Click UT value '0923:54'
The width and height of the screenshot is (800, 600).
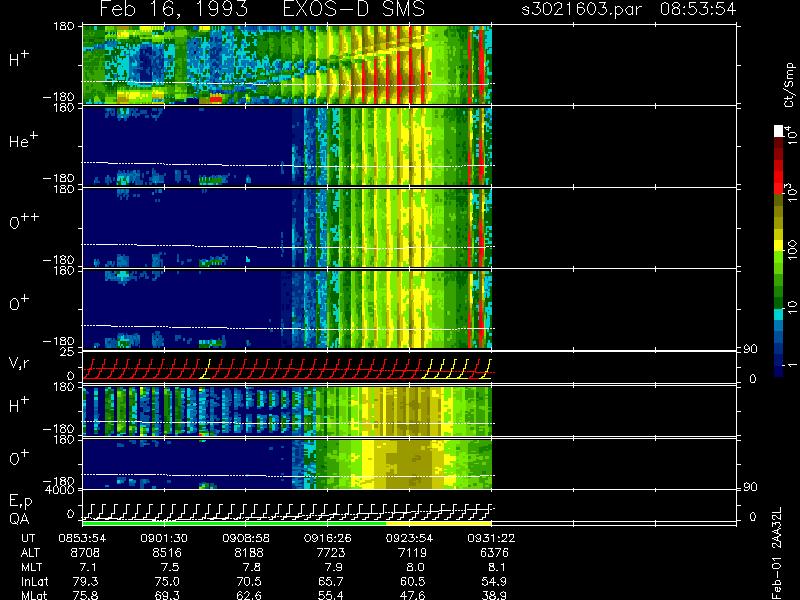410,538
